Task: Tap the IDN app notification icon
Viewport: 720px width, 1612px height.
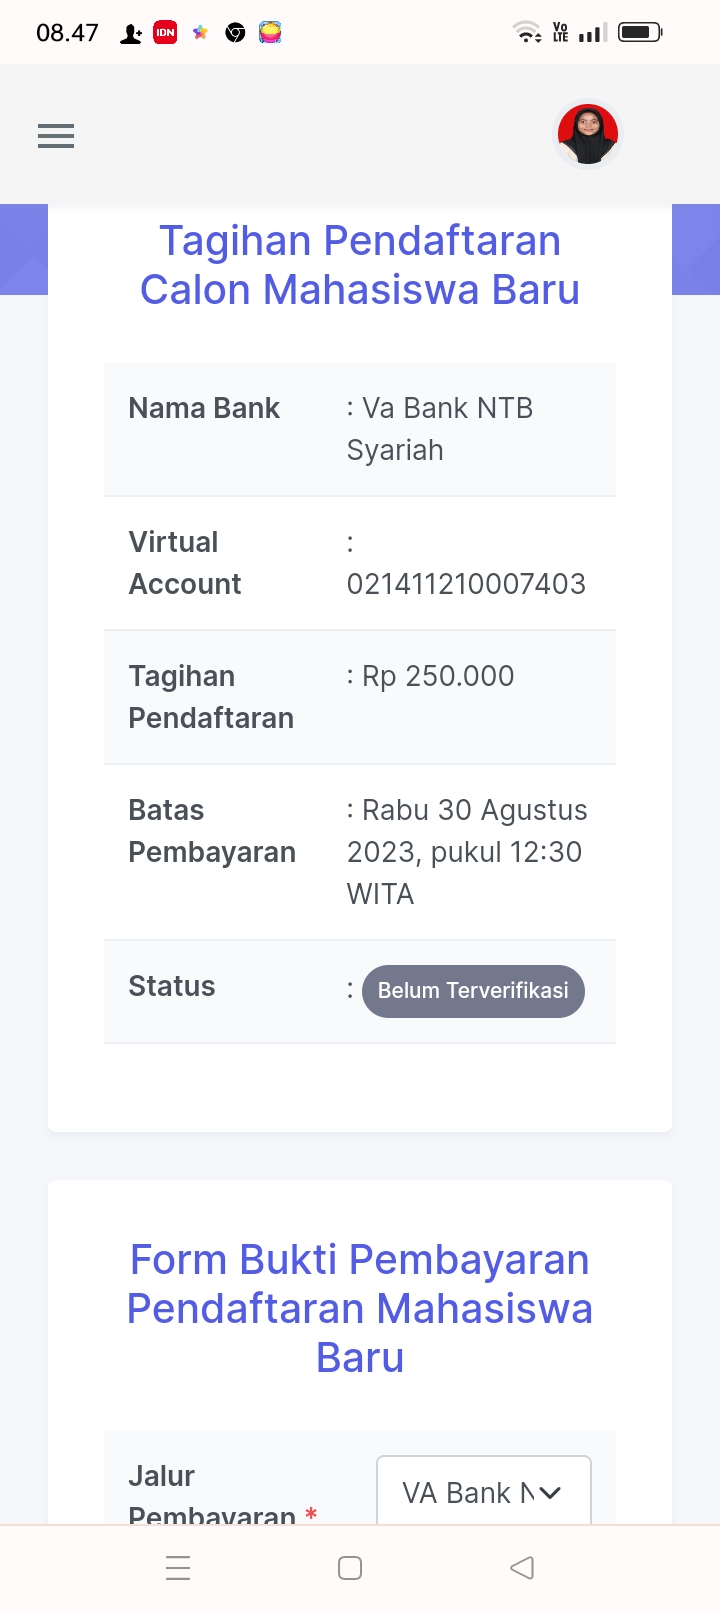Action: pyautogui.click(x=165, y=33)
